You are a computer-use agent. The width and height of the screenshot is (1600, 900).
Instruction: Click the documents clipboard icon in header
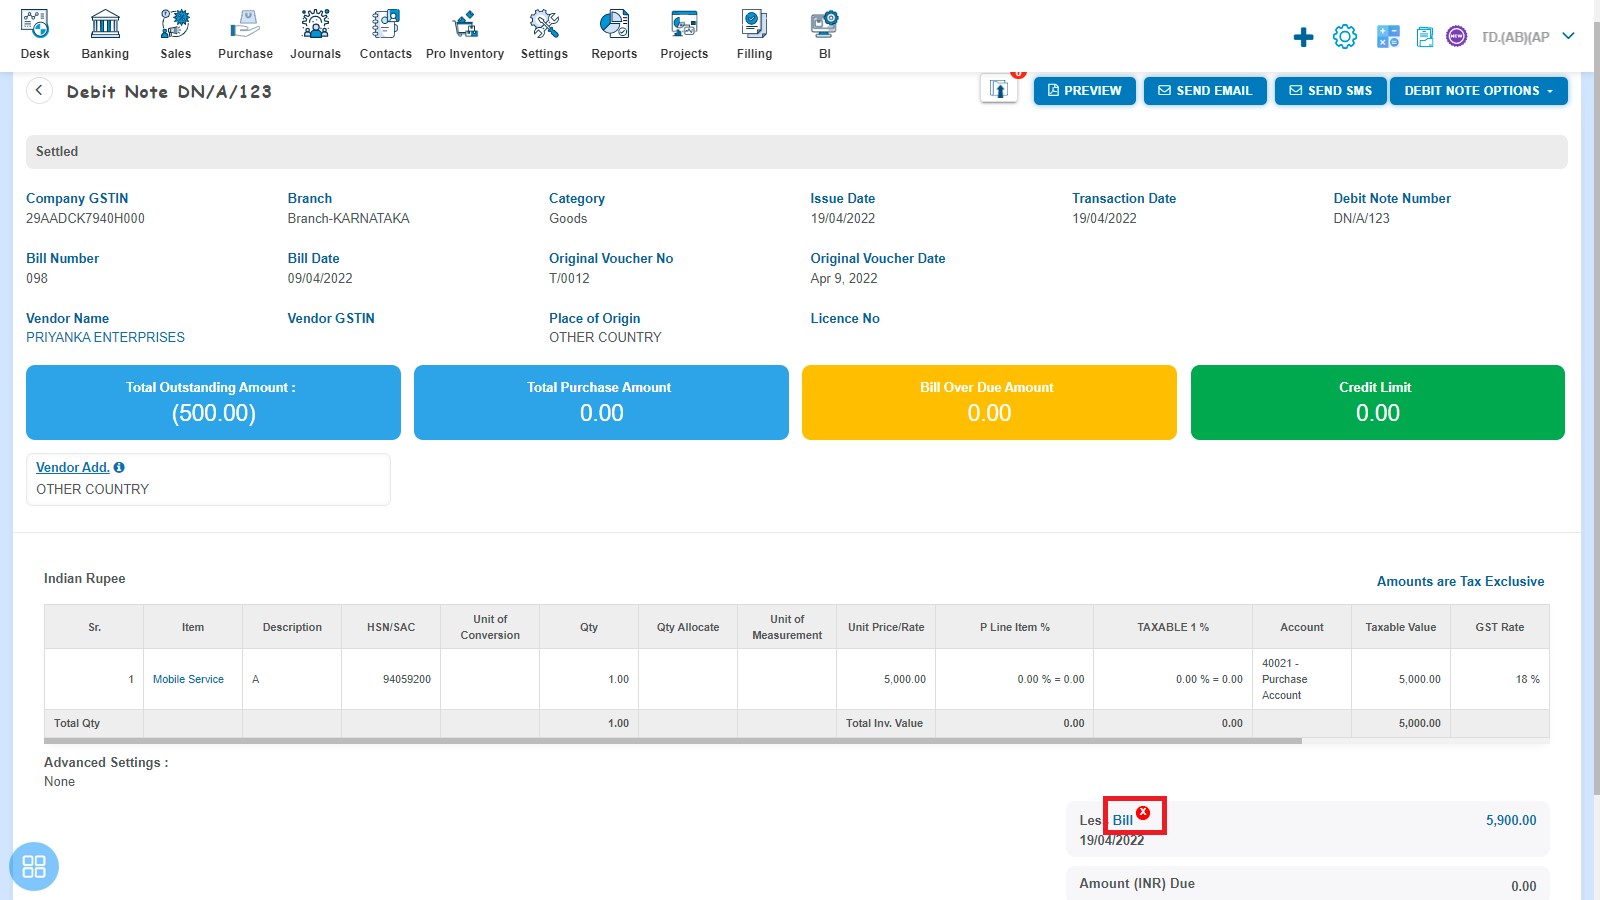(1425, 37)
